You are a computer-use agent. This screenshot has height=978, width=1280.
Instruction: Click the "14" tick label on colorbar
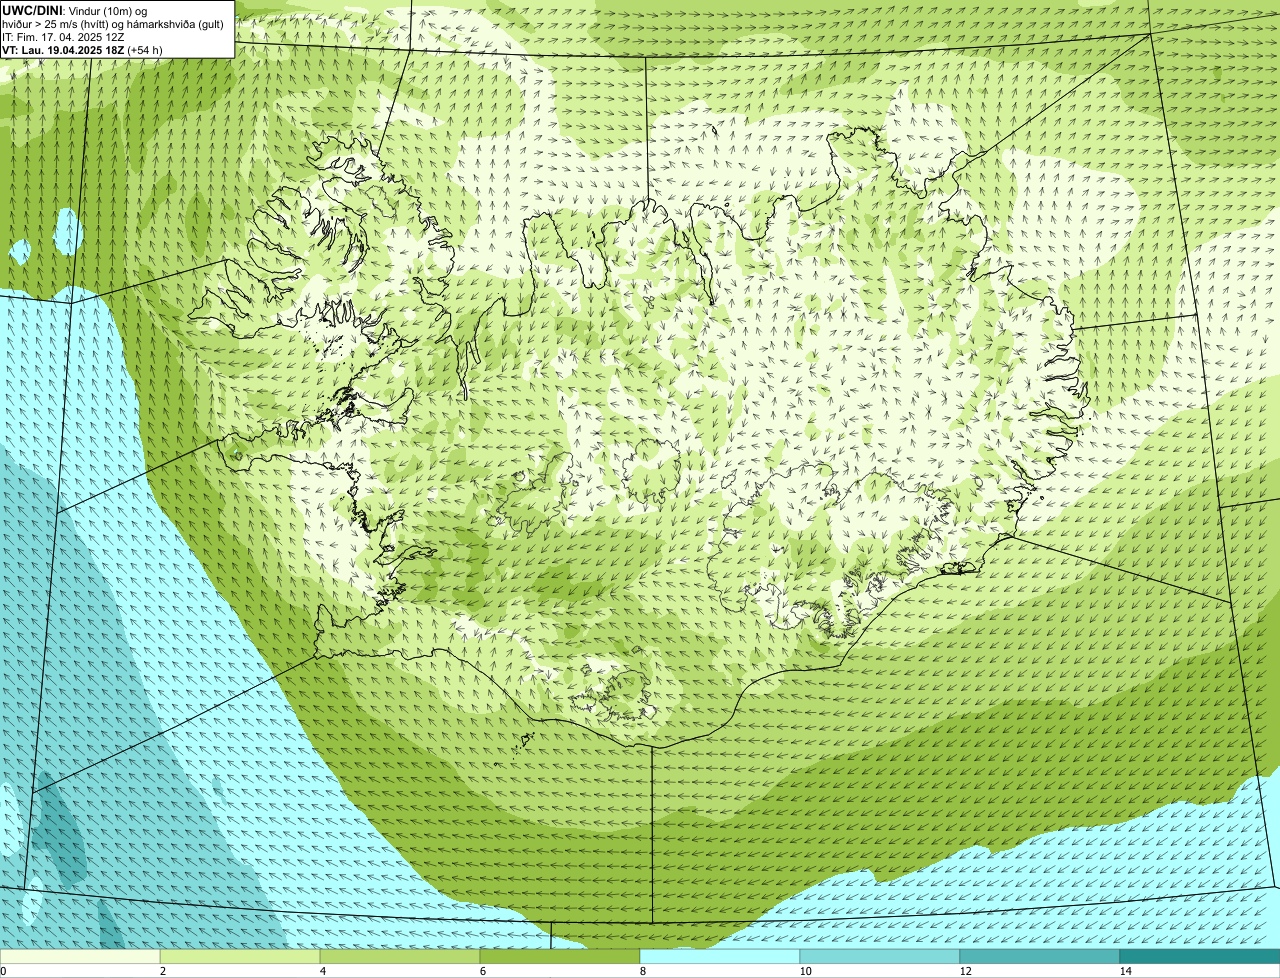click(1125, 971)
